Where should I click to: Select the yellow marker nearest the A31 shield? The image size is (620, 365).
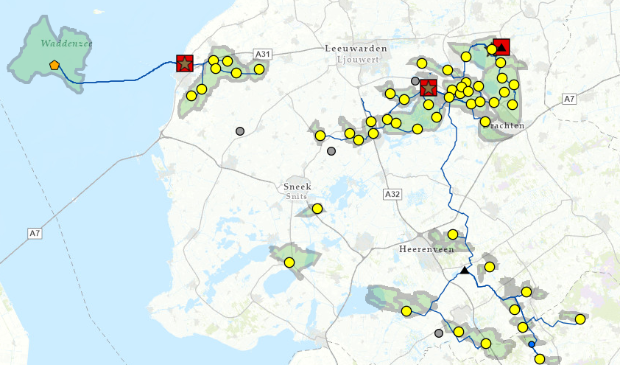pyautogui.click(x=259, y=69)
